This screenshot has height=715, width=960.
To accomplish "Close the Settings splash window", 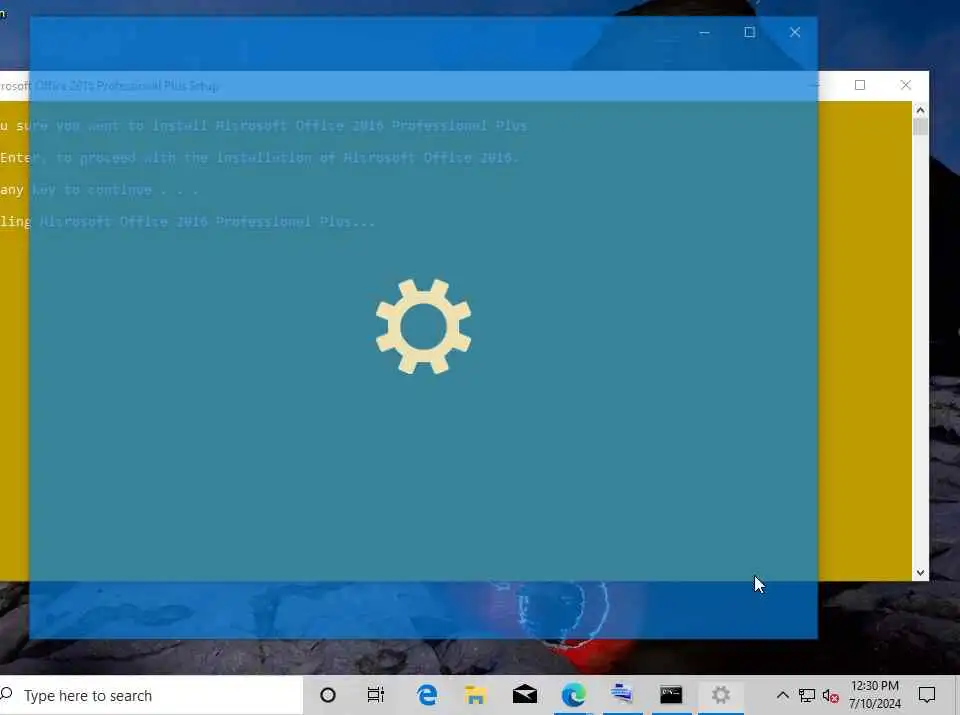I will (795, 32).
